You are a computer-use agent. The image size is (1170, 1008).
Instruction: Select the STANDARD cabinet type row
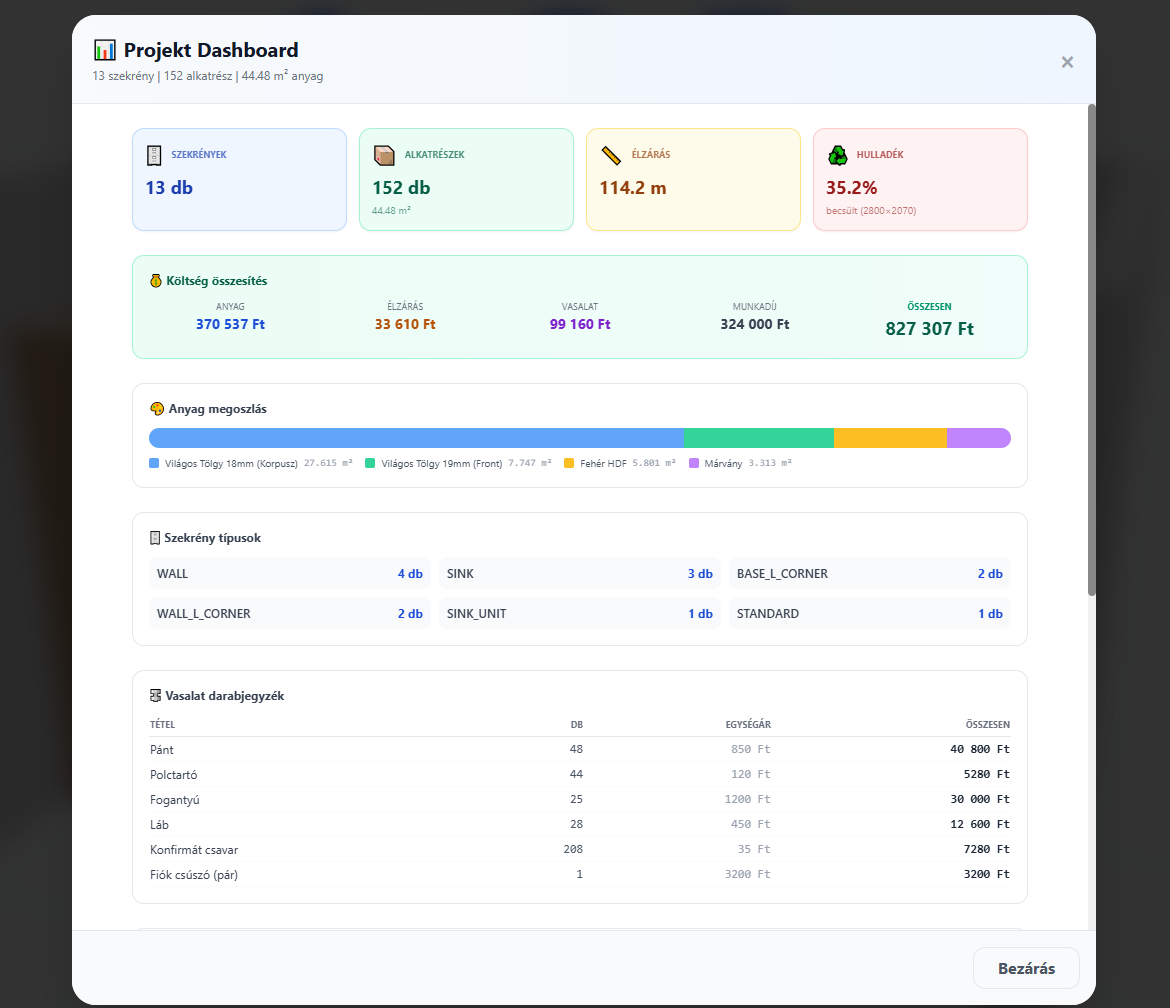coord(870,613)
